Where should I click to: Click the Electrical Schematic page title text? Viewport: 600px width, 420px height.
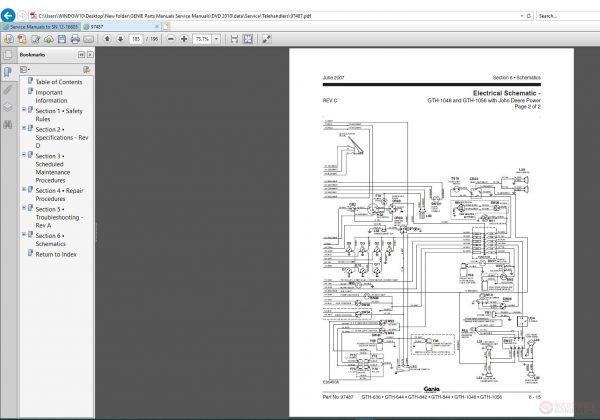click(x=507, y=93)
